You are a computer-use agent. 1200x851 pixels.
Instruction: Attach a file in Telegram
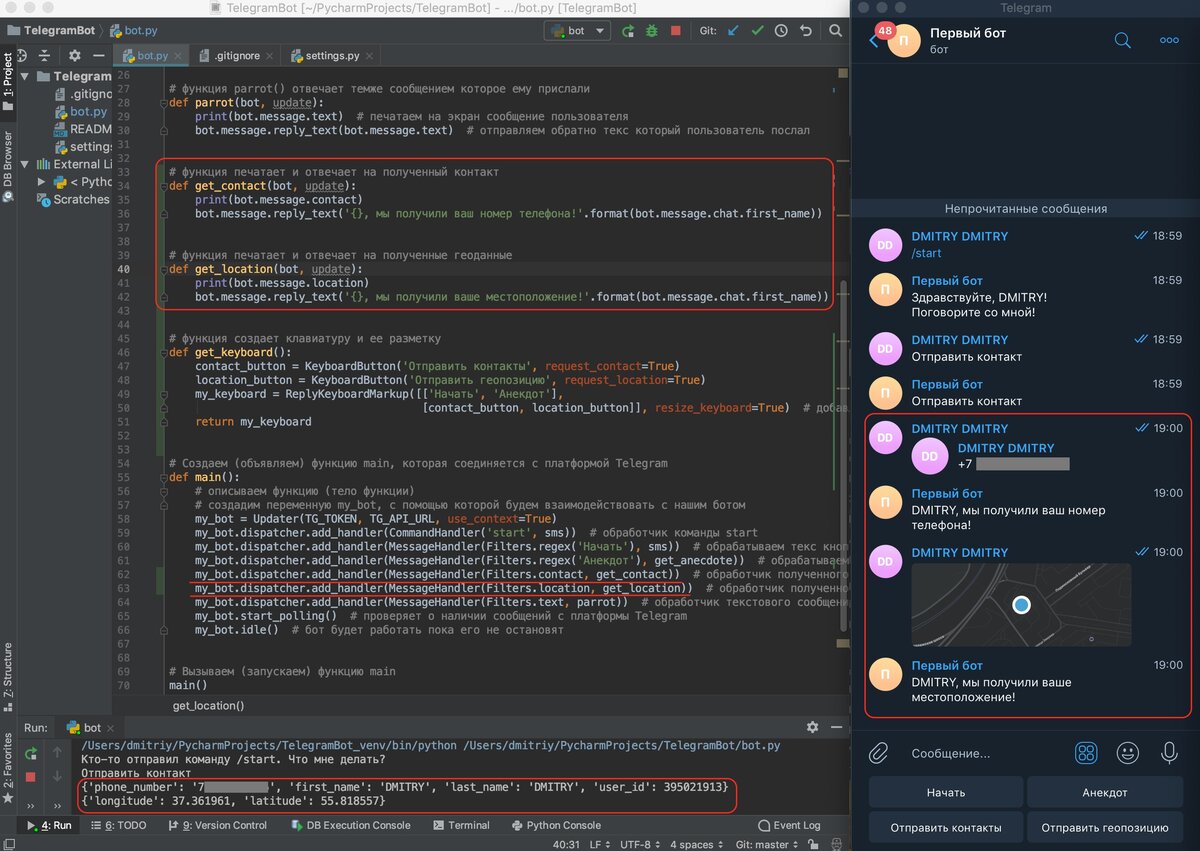(x=878, y=753)
